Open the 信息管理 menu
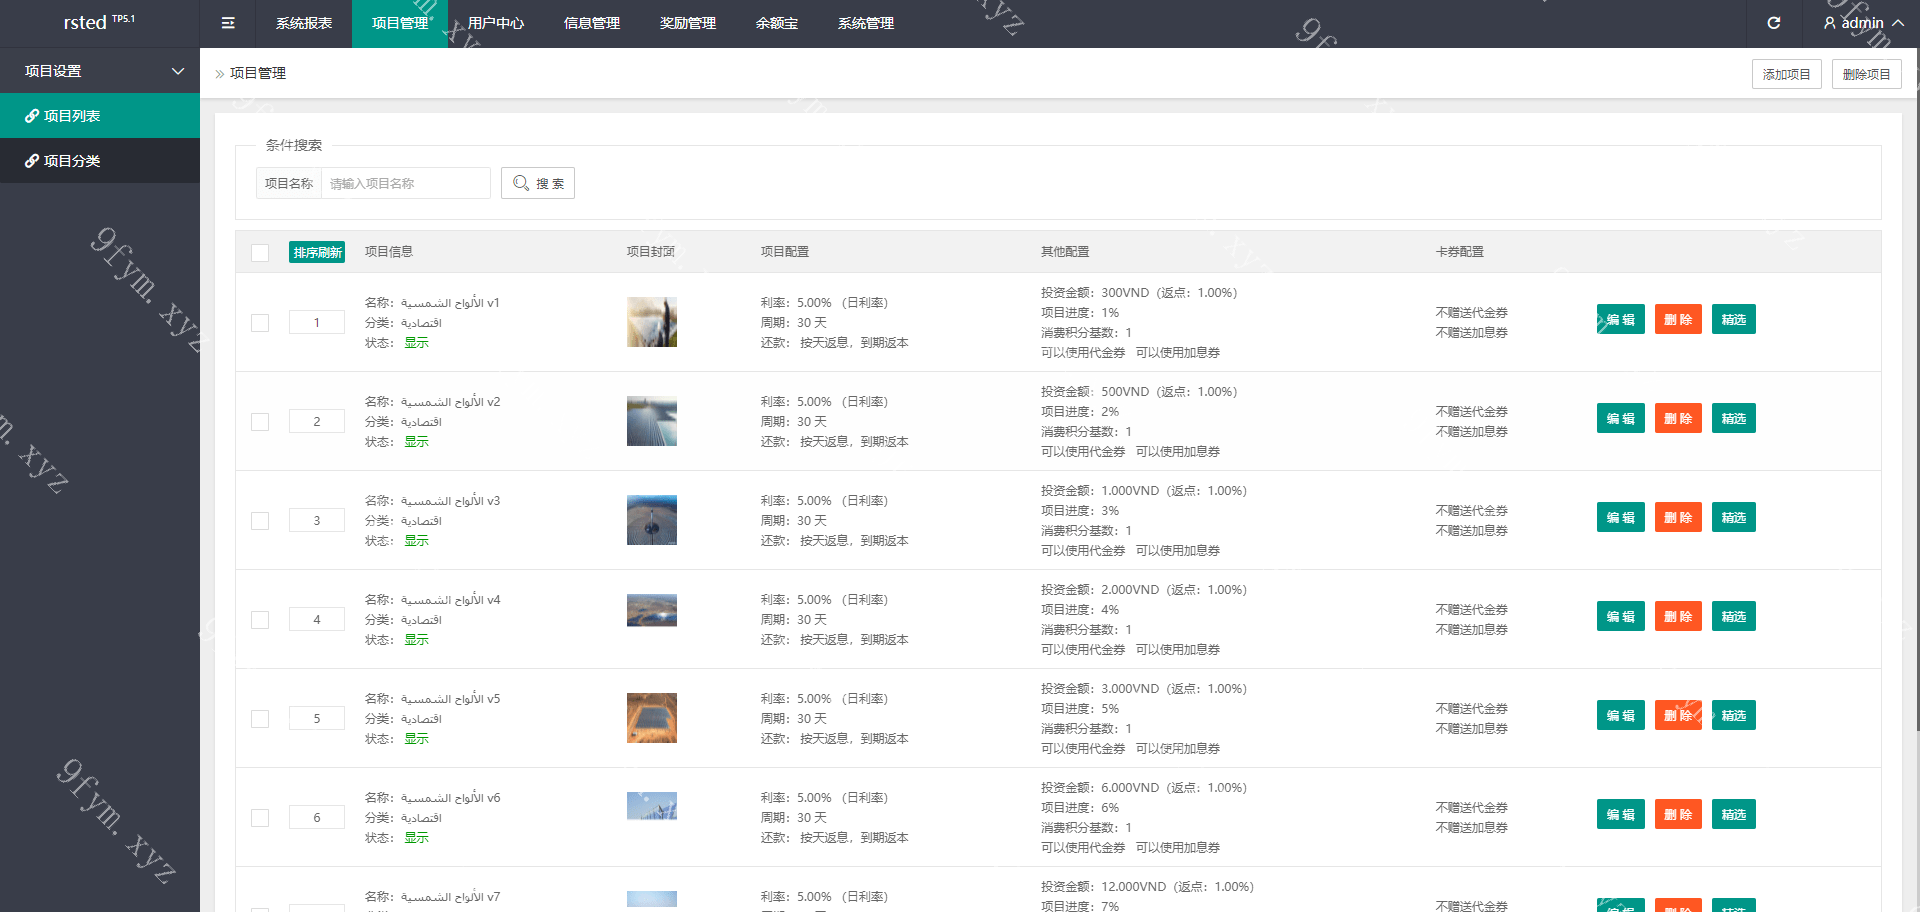This screenshot has height=912, width=1920. (x=592, y=23)
